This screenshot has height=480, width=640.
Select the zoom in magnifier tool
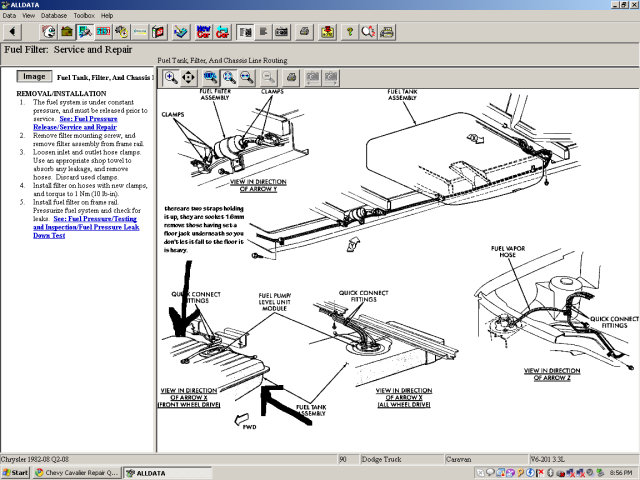[x=170, y=77]
